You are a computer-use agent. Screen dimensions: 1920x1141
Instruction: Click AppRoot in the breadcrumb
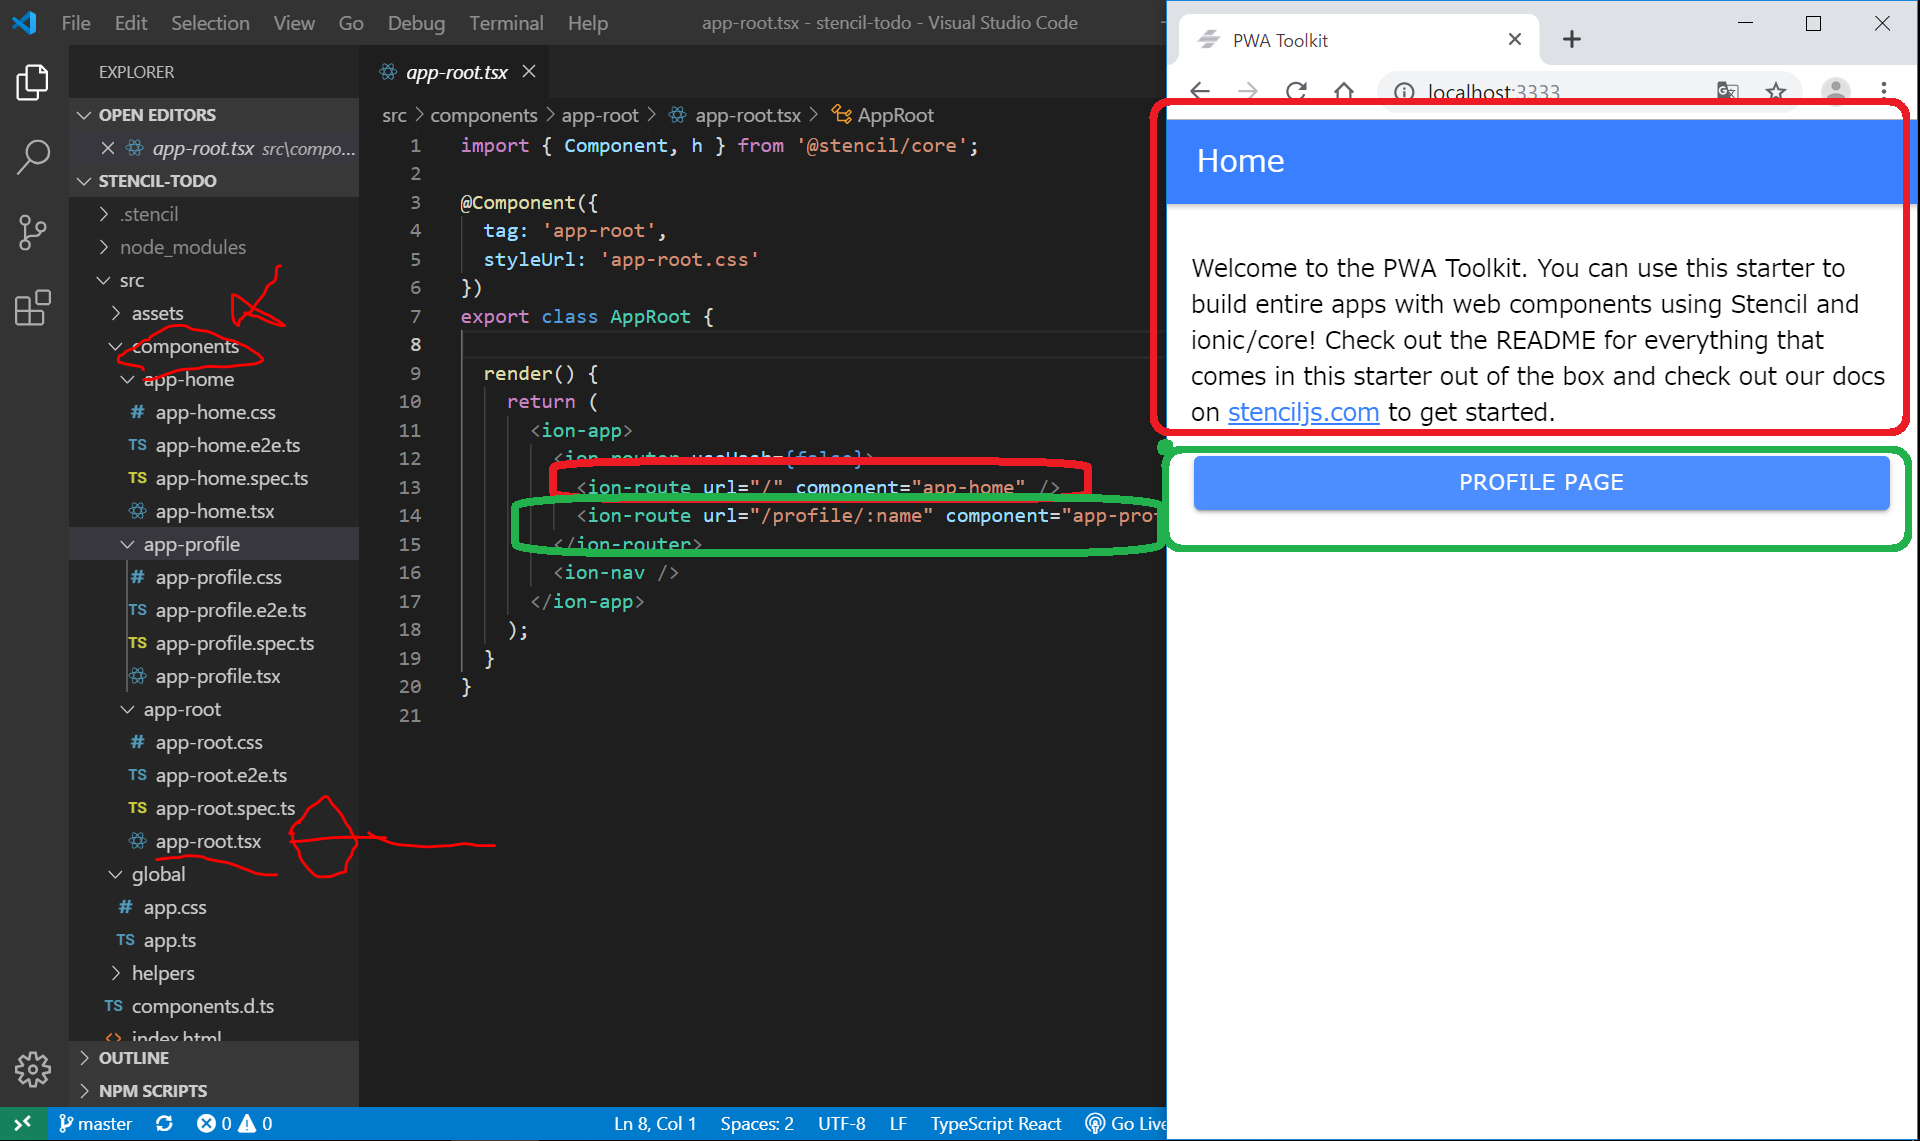tap(895, 115)
